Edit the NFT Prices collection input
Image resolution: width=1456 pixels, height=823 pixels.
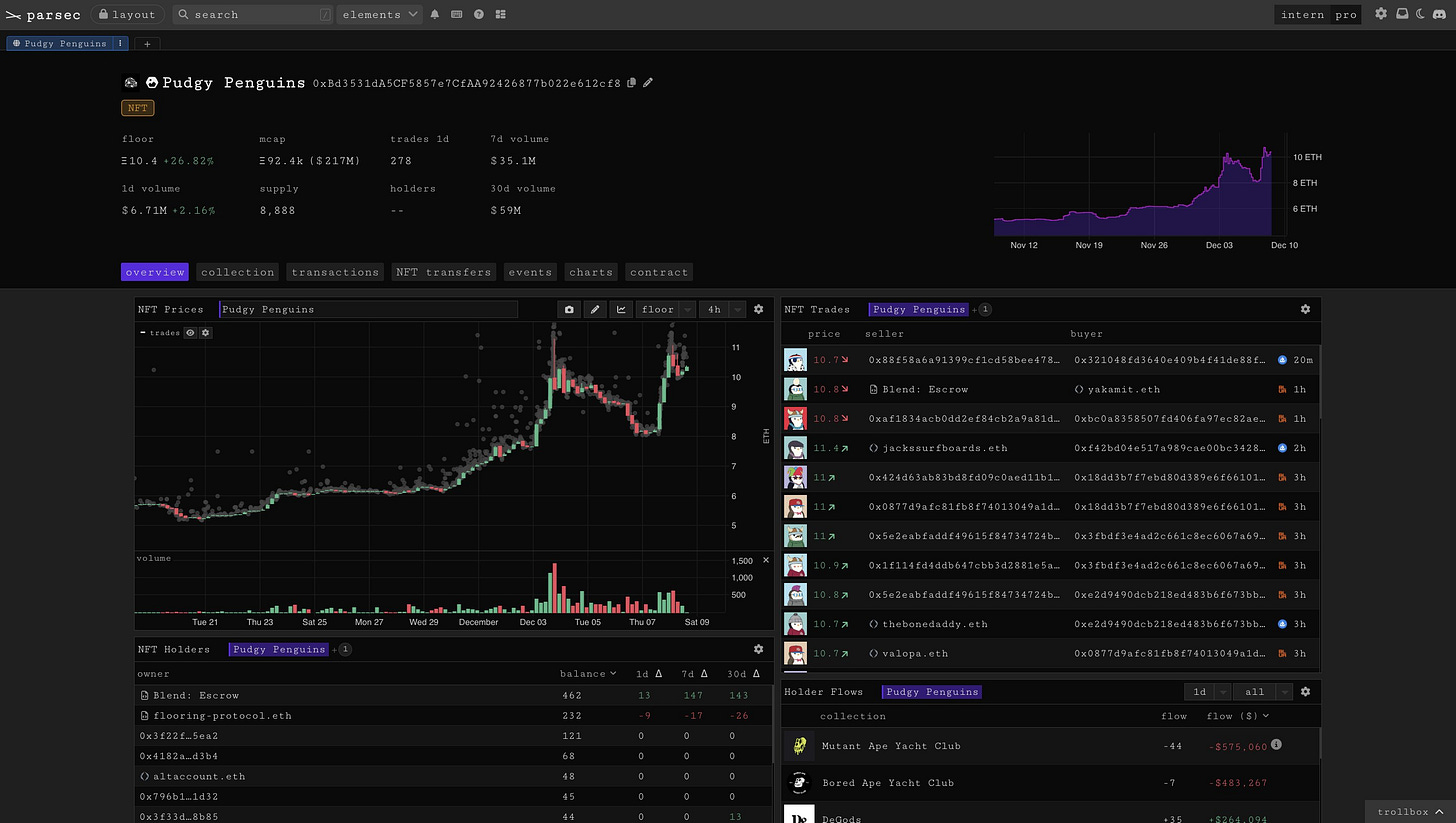[x=368, y=309]
